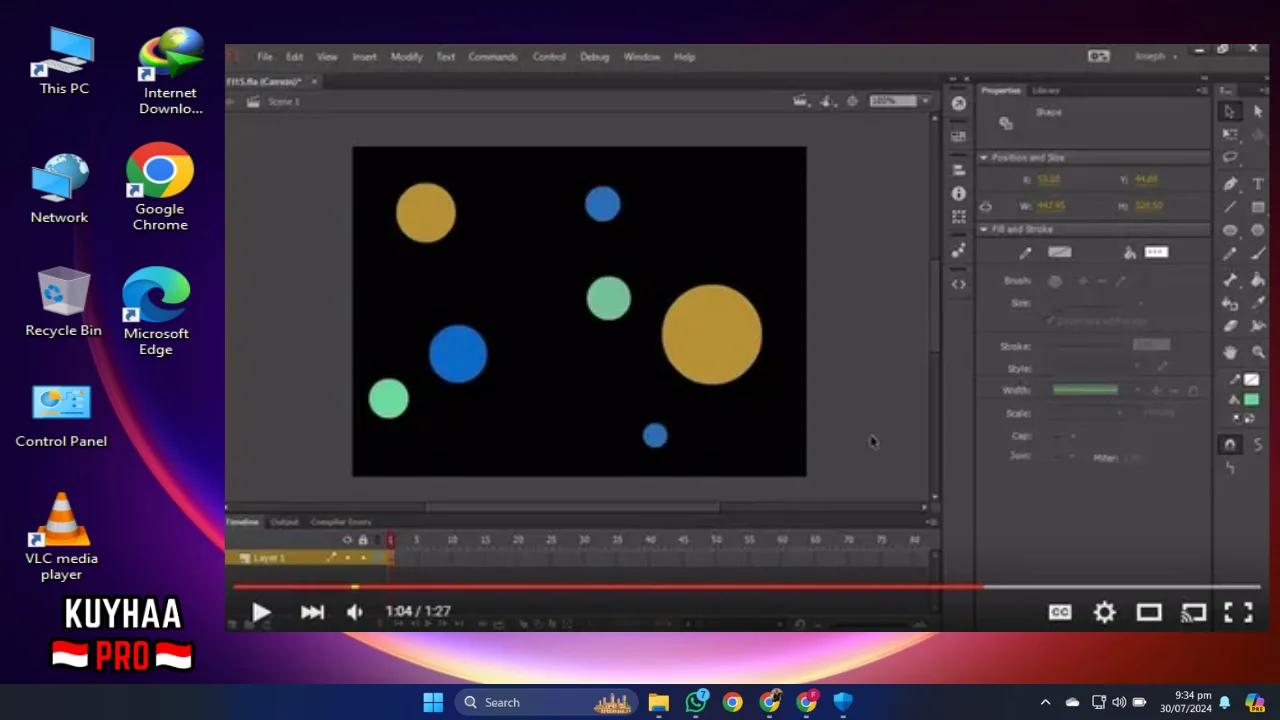Open the Insert menu in Animate
Image resolution: width=1280 pixels, height=720 pixels.
(364, 57)
